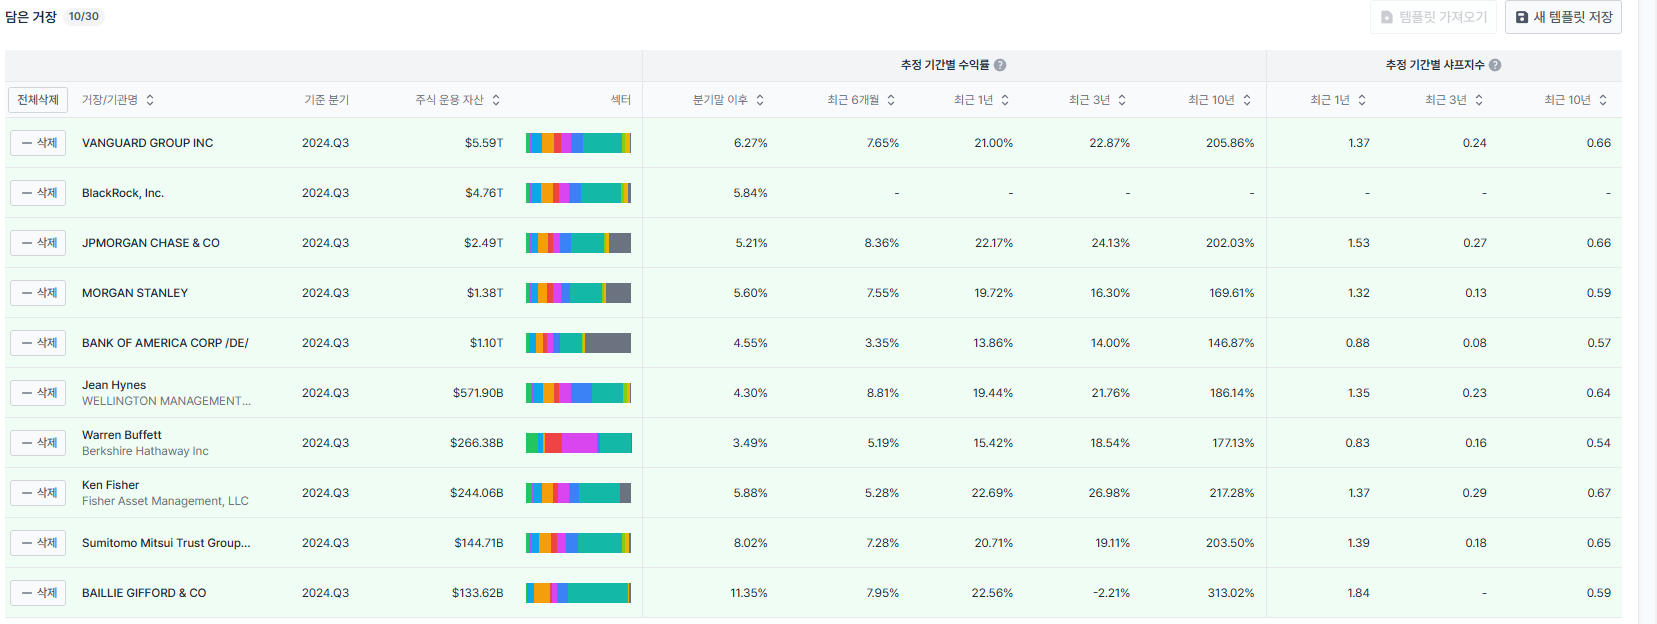1657x624 pixels.
Task: Click Berkshire Hathaway sector allocation bar
Action: click(578, 443)
